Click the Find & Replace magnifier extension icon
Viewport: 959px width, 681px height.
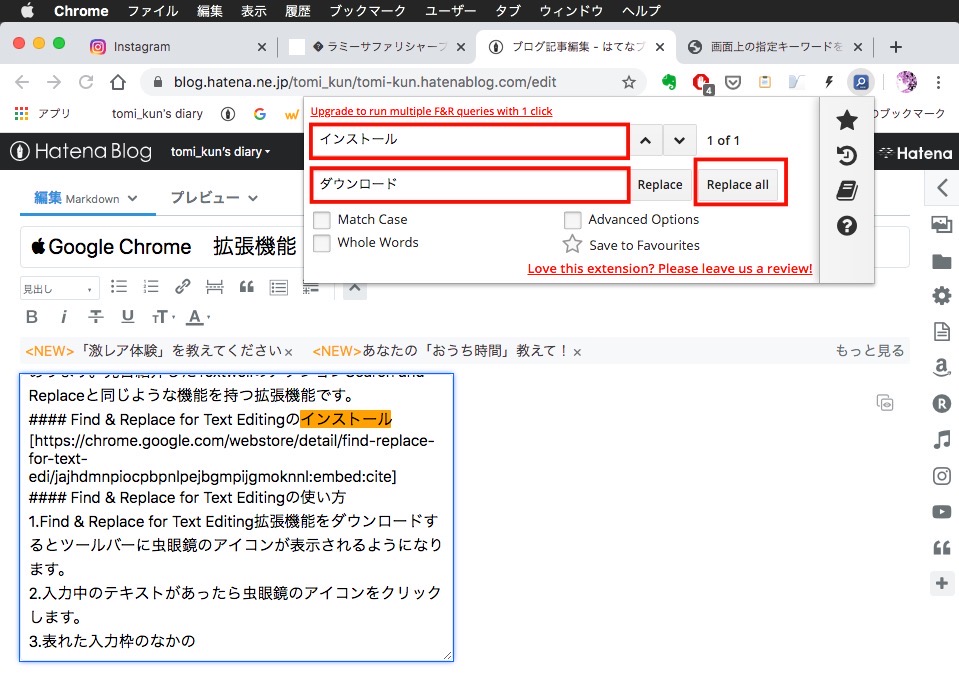pyautogui.click(x=861, y=82)
